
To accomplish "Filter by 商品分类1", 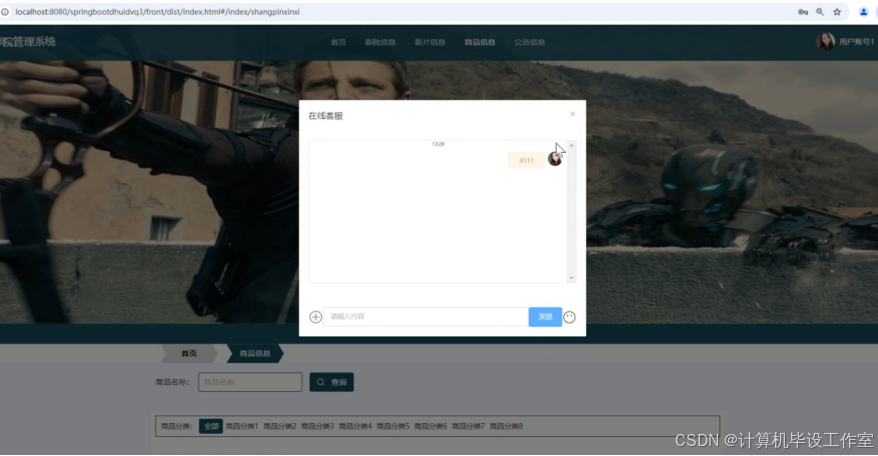I will (242, 426).
